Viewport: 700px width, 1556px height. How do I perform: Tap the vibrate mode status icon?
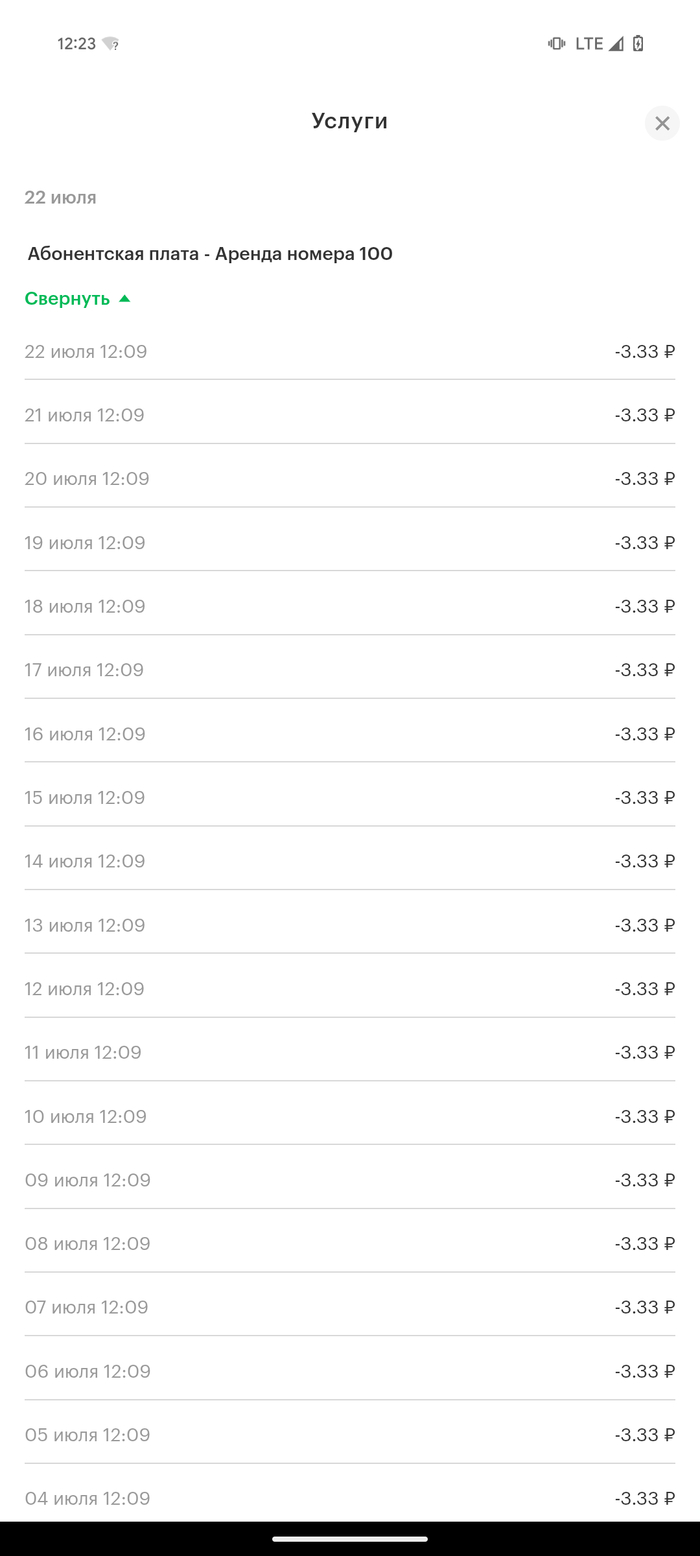(x=556, y=43)
